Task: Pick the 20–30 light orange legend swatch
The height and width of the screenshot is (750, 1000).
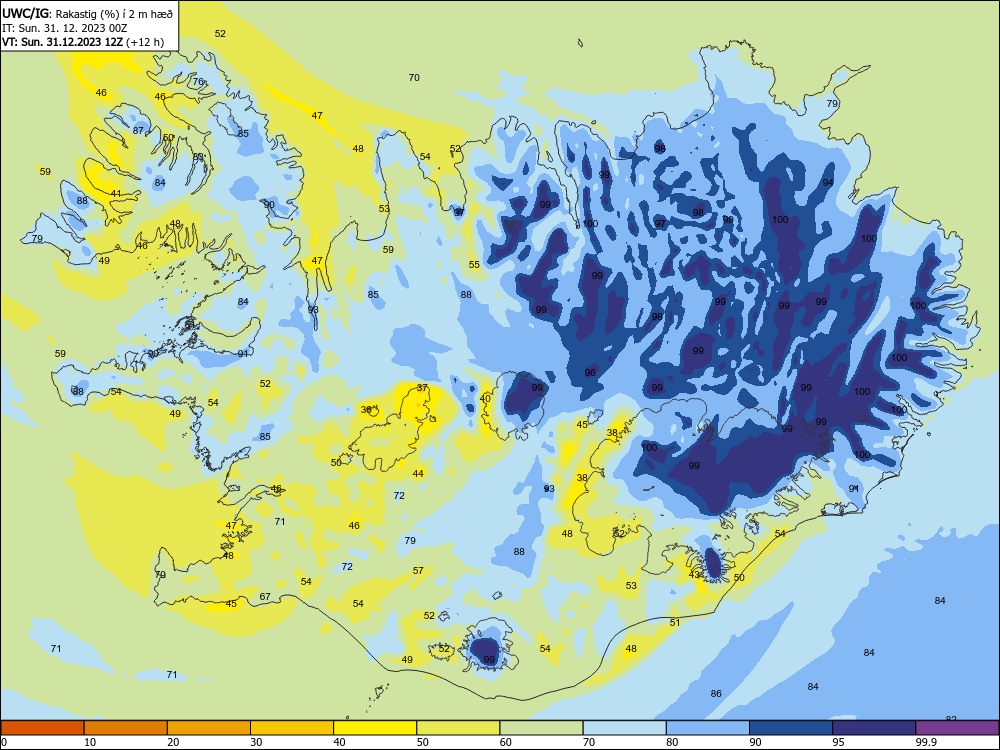Action: [209, 728]
